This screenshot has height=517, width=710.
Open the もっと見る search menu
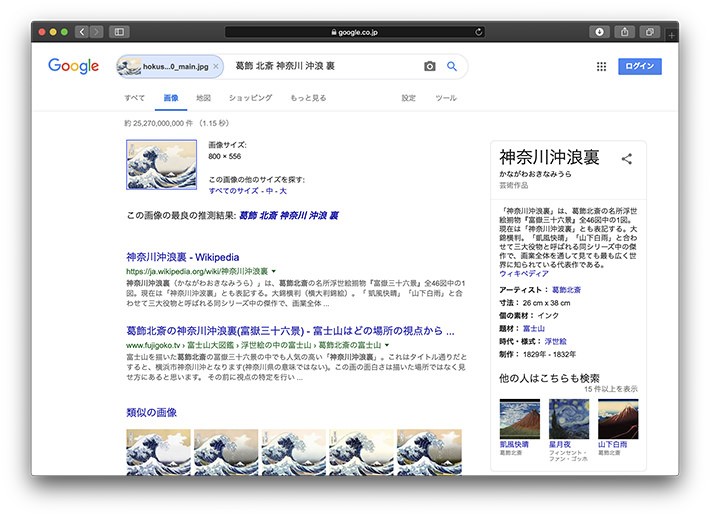click(x=308, y=98)
